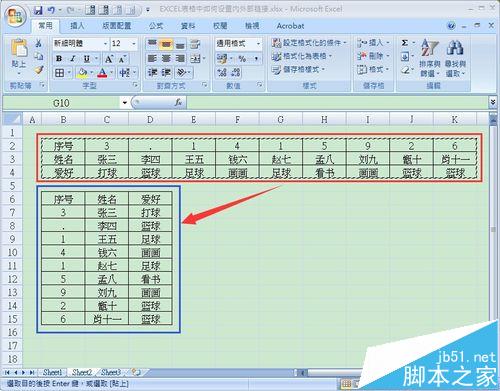Image resolution: width=500 pixels, height=391 pixels.
Task: Open Cell Styles (儲存格樣式) menu
Action: click(298, 69)
